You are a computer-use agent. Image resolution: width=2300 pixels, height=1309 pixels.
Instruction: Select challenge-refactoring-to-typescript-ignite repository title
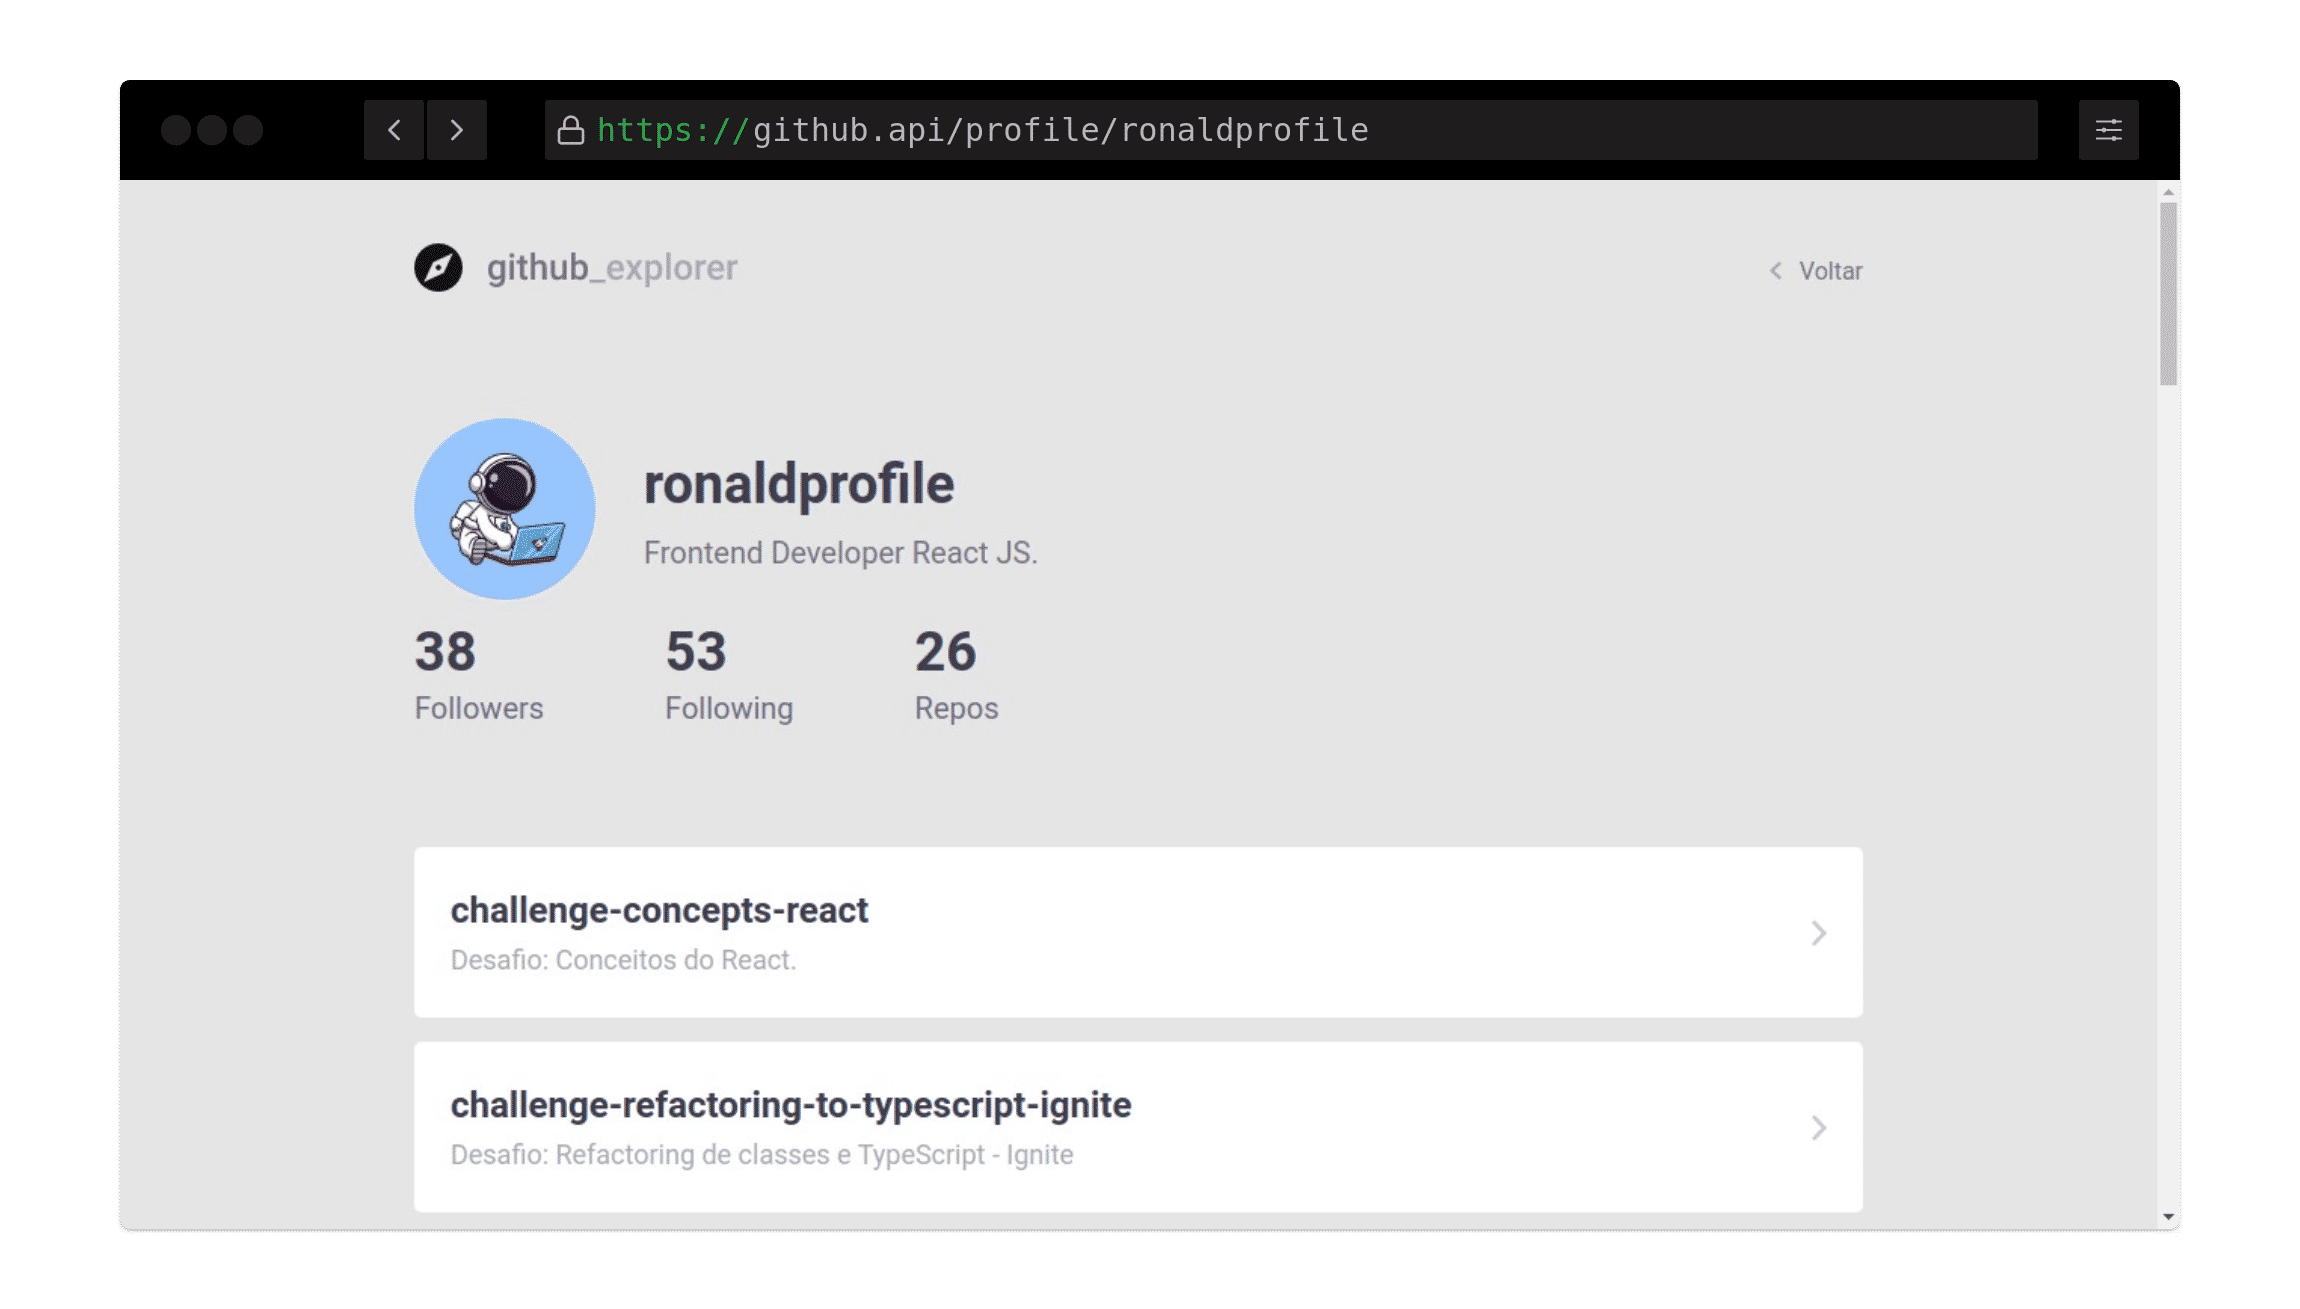click(x=790, y=1105)
